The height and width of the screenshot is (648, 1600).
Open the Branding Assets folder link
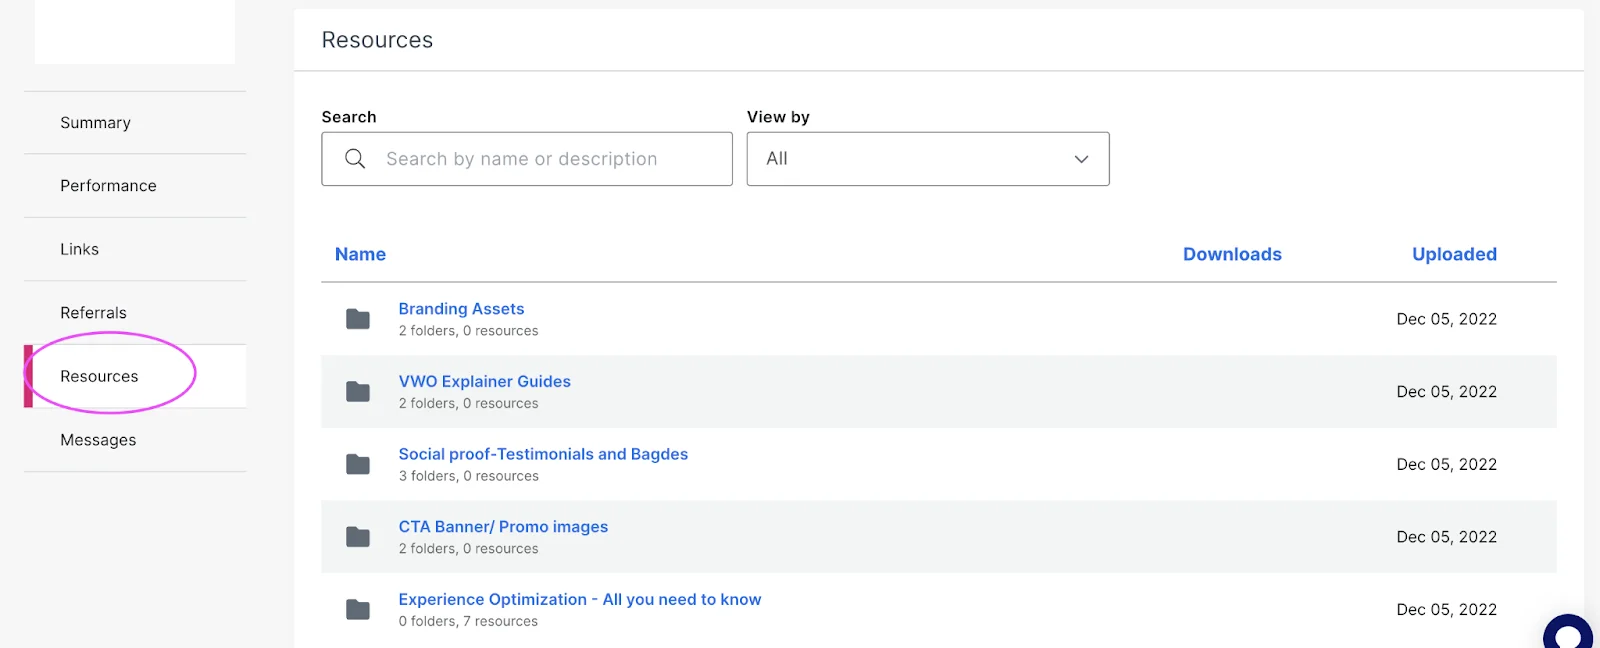[461, 309]
